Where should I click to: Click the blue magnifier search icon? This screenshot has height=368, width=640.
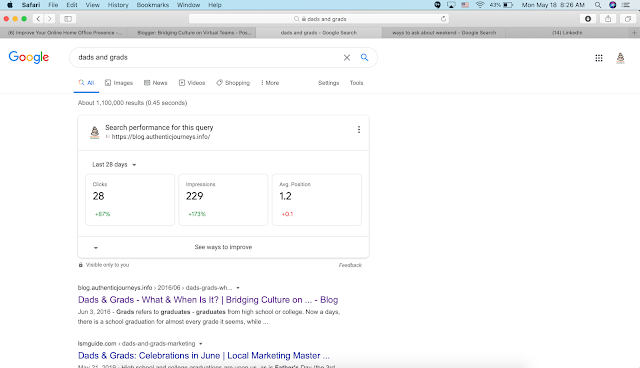364,58
